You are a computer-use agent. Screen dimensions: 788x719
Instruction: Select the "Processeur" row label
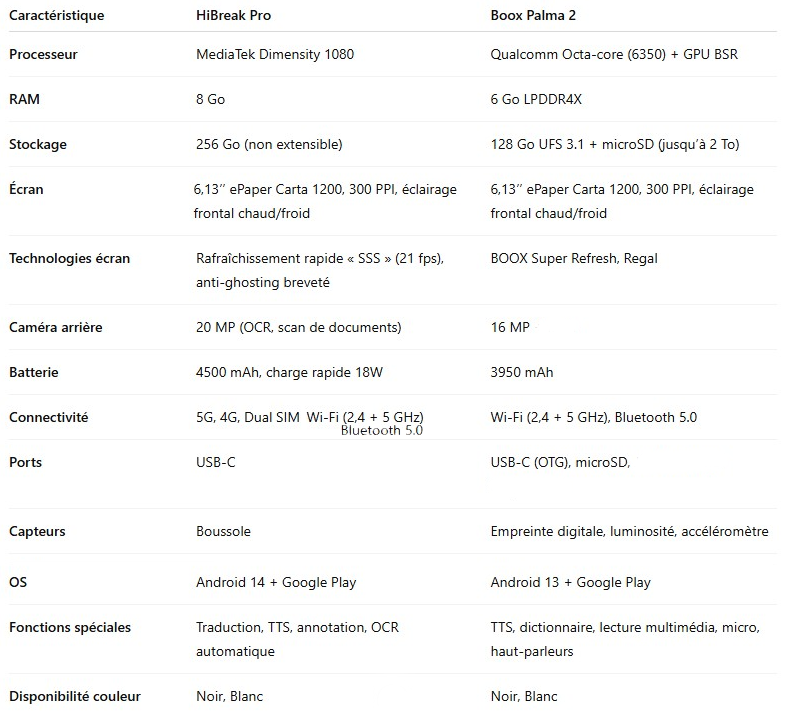43,54
